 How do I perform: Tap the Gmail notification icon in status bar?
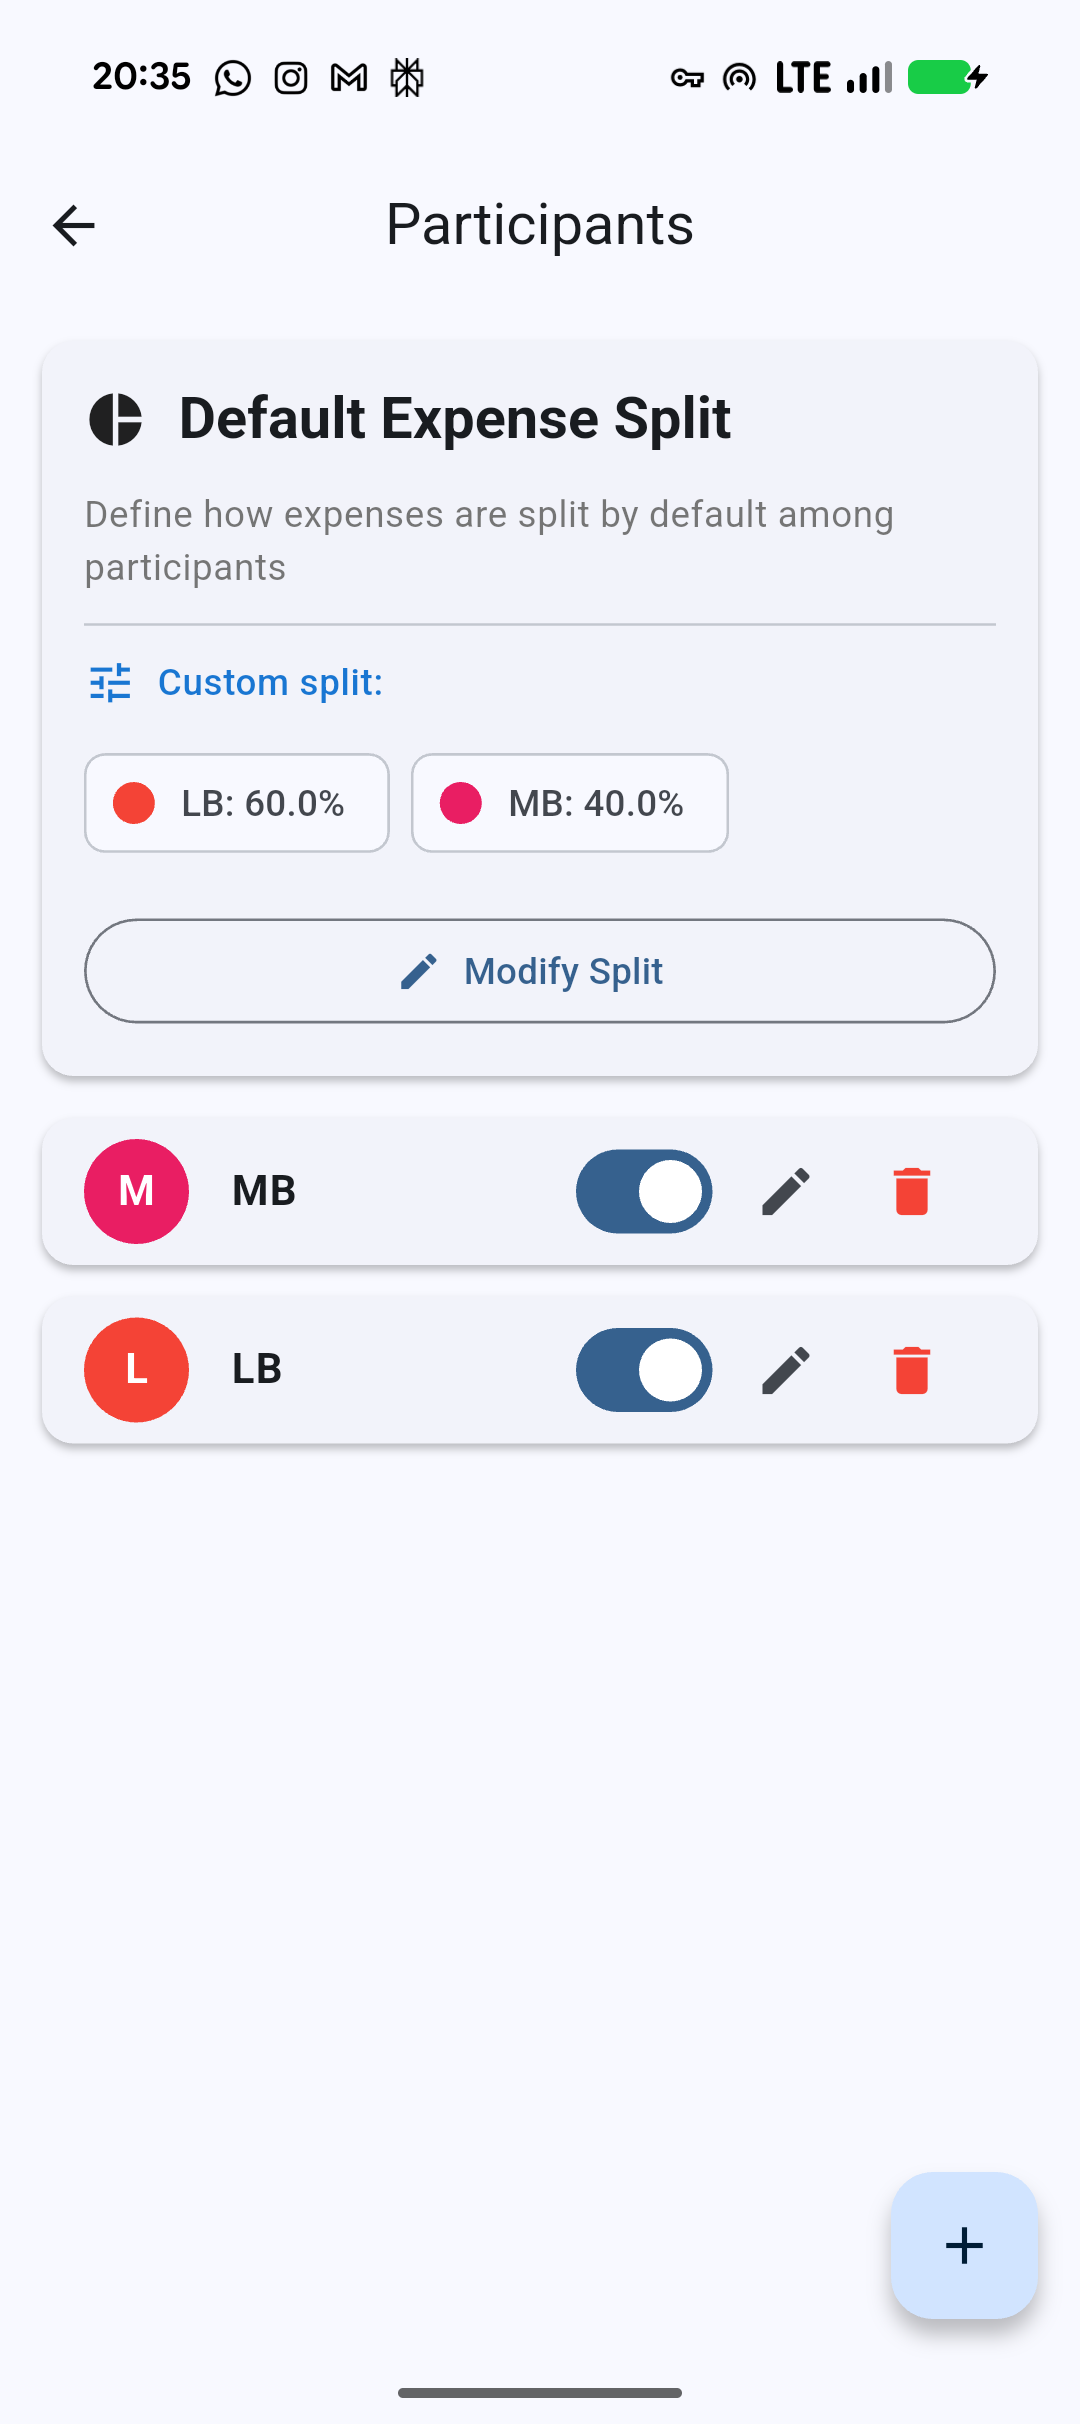tap(349, 78)
